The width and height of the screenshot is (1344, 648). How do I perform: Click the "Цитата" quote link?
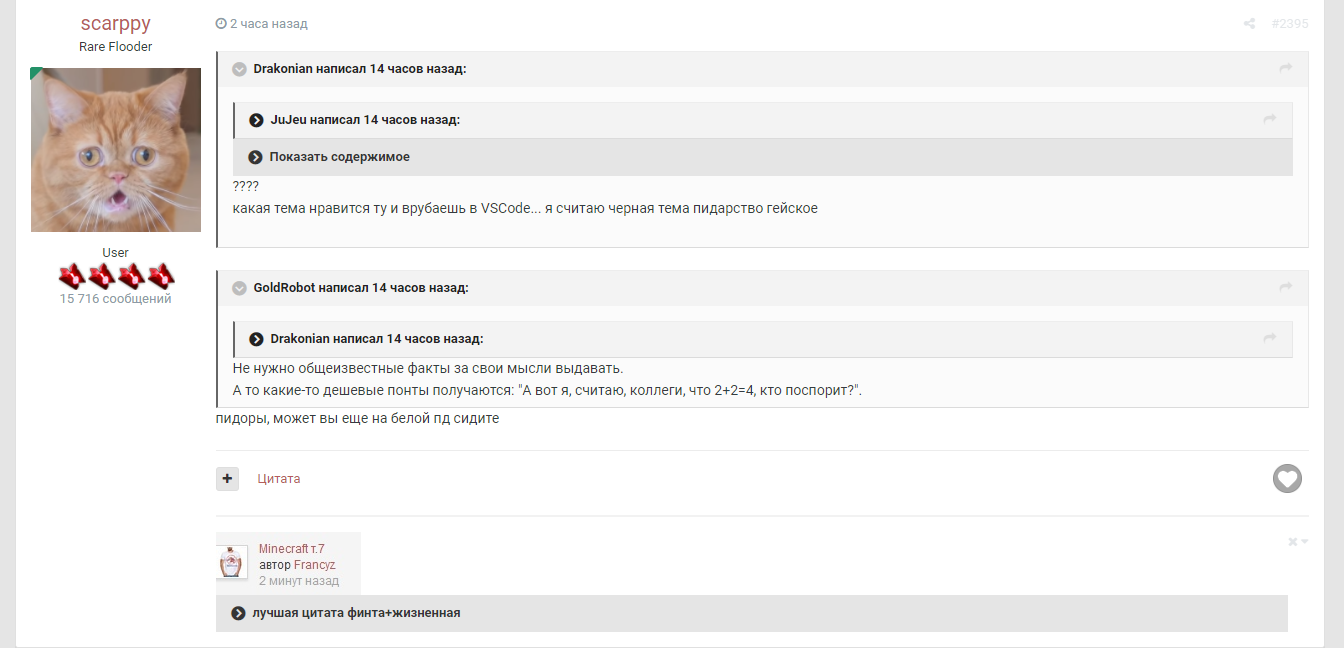[279, 479]
